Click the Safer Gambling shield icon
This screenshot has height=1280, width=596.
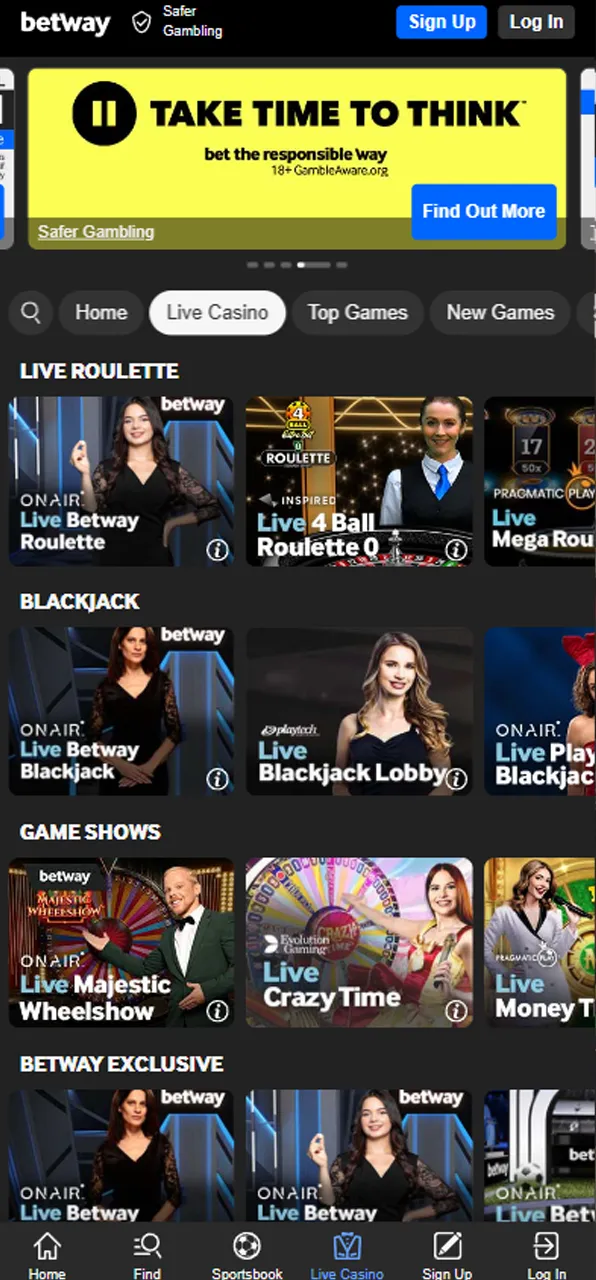tap(142, 23)
